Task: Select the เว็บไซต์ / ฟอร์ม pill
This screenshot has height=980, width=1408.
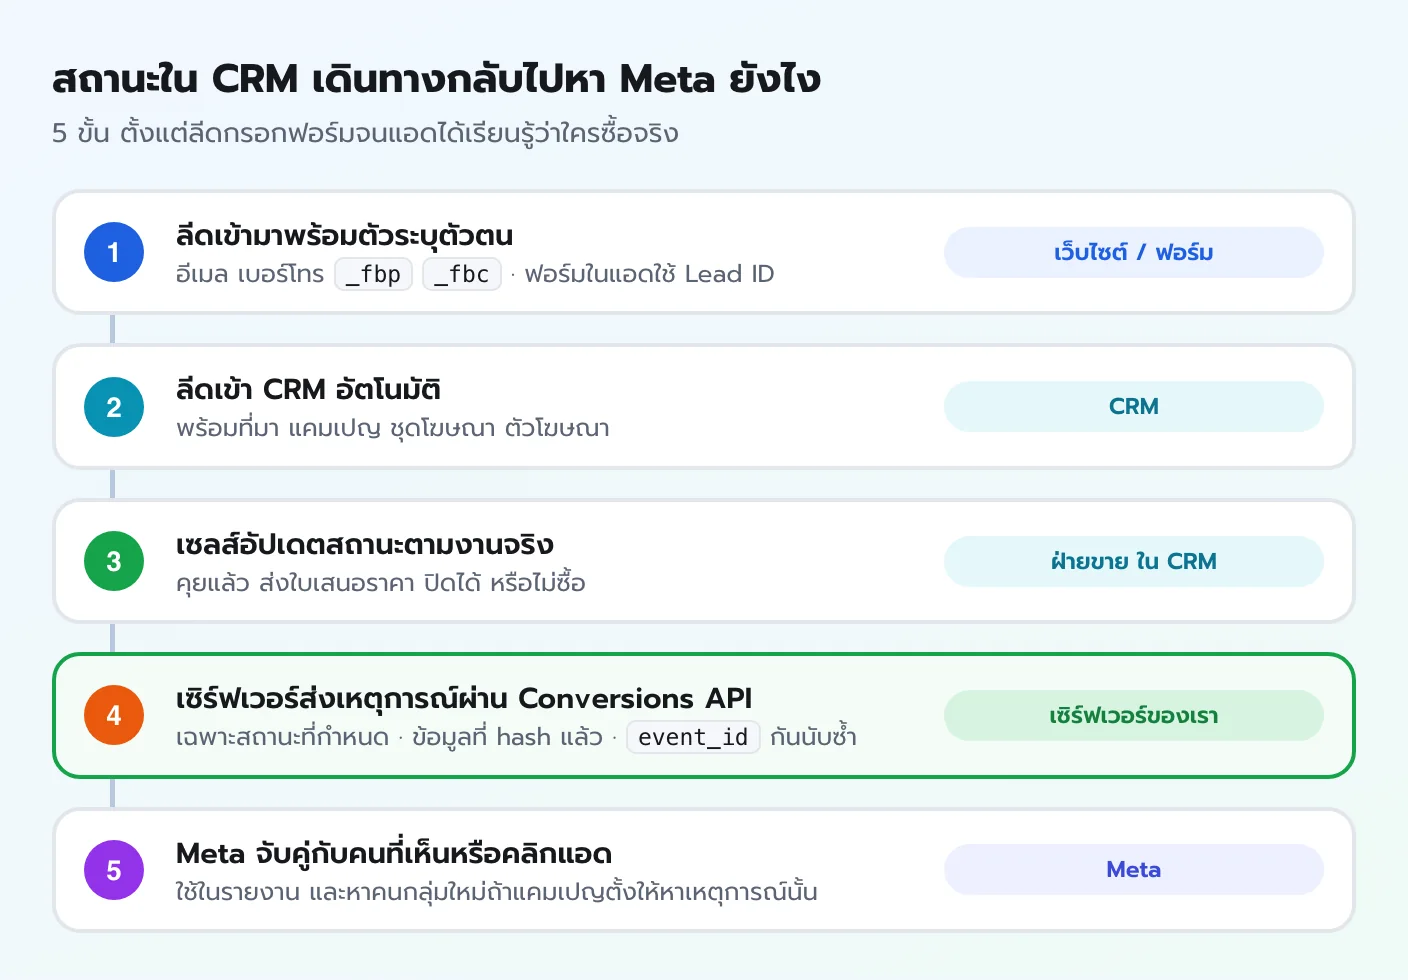Action: [1133, 252]
